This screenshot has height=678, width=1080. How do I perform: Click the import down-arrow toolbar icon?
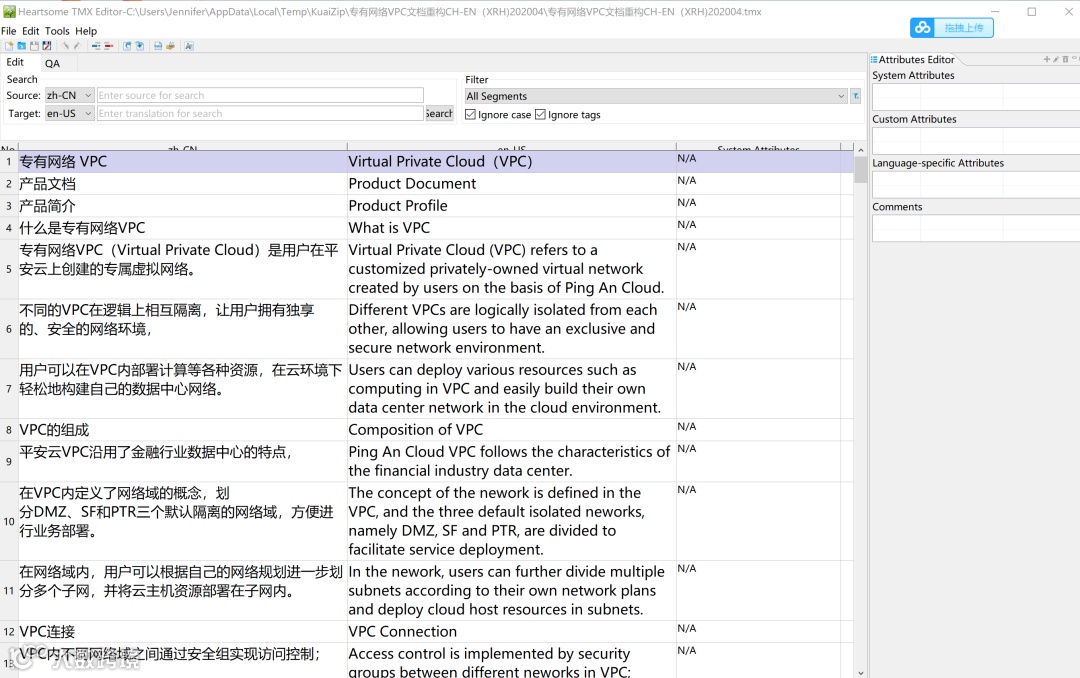140,46
